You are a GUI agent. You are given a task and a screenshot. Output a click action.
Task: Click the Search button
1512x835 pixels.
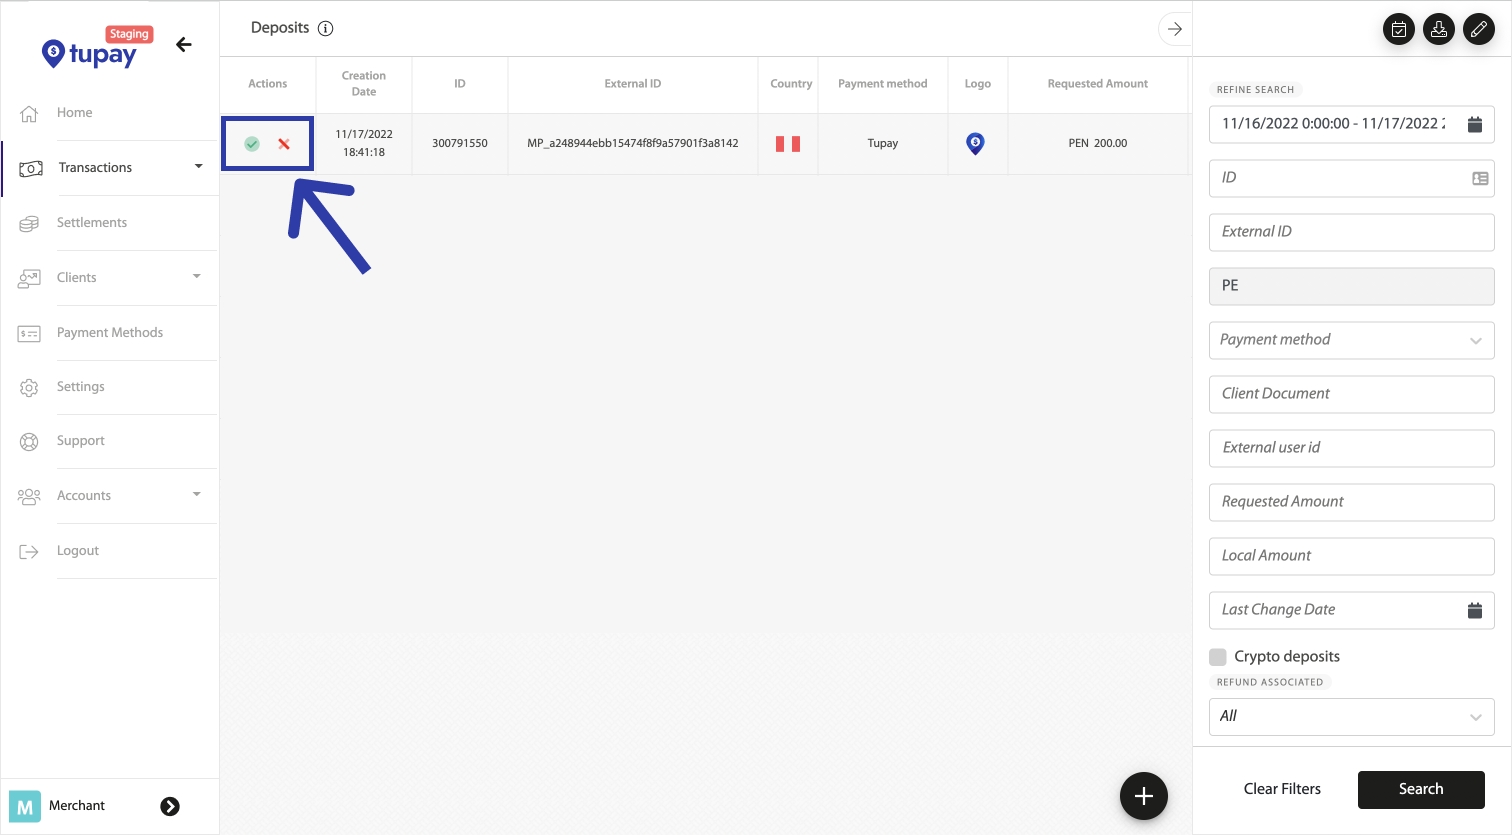tap(1420, 789)
